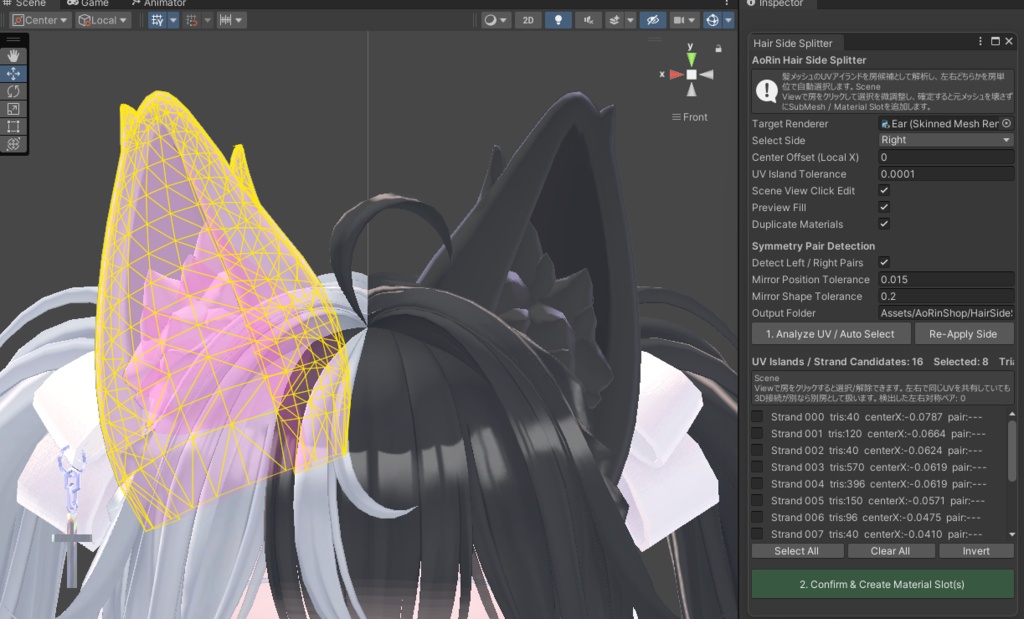Select the Scale tool
Image resolution: width=1024 pixels, height=619 pixels.
(x=13, y=109)
